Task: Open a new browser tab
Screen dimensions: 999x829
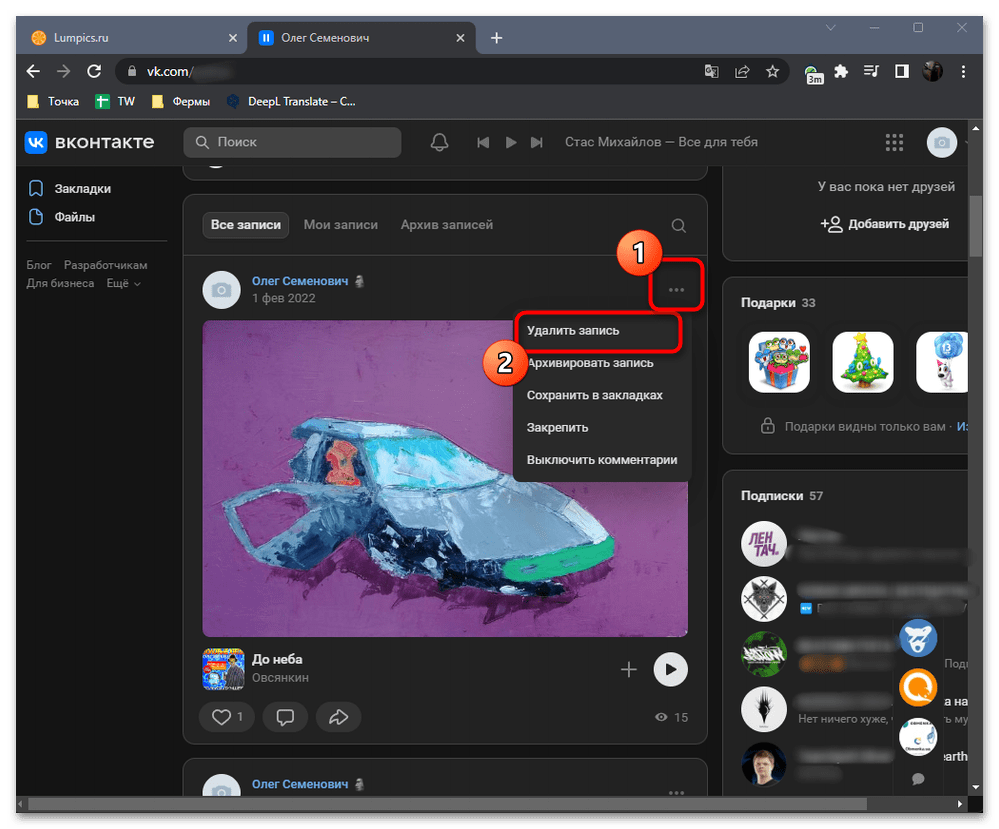Action: coord(496,38)
